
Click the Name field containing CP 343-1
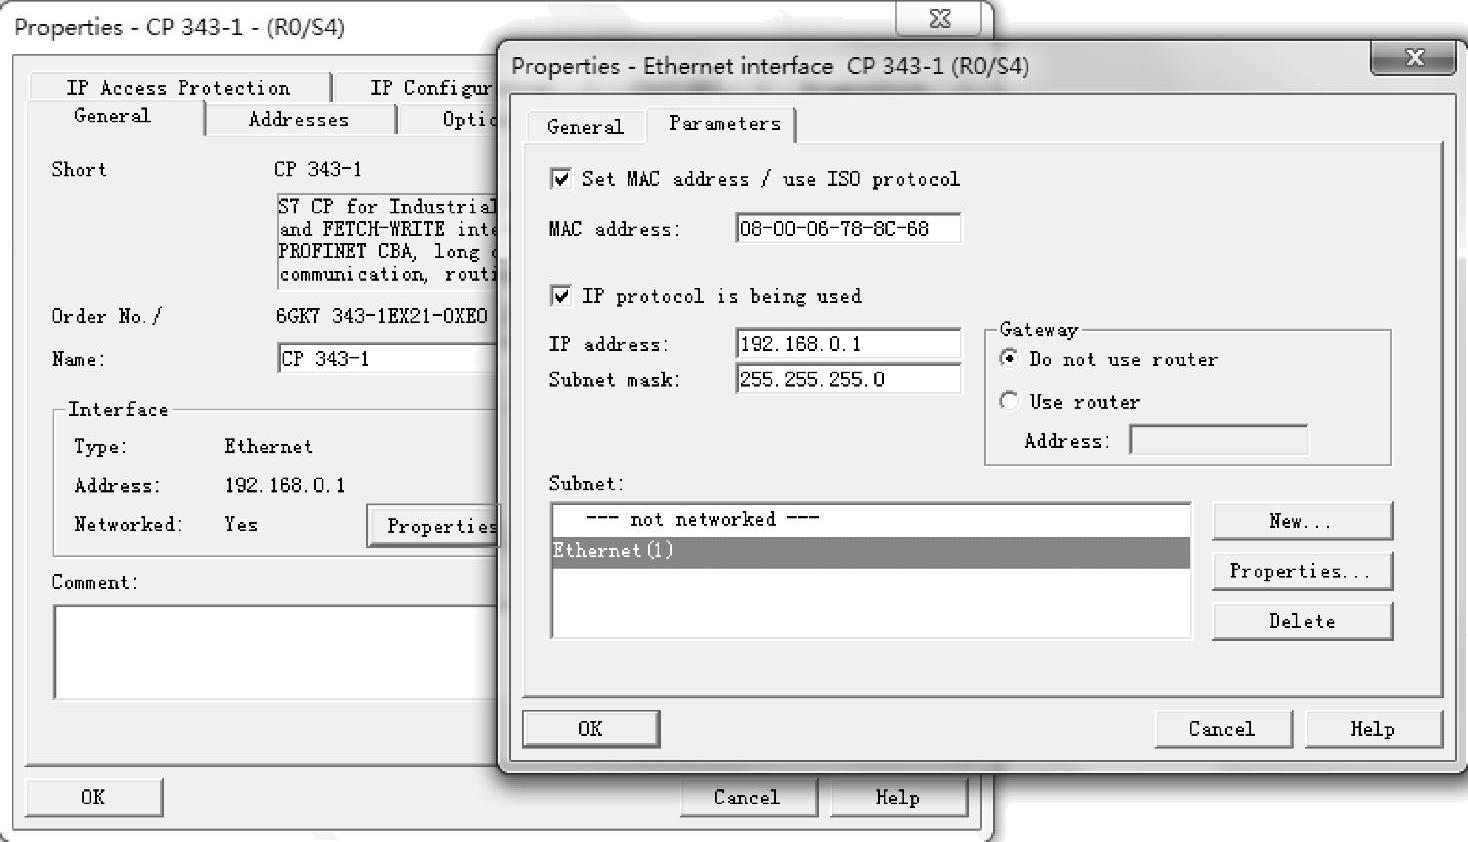387,359
